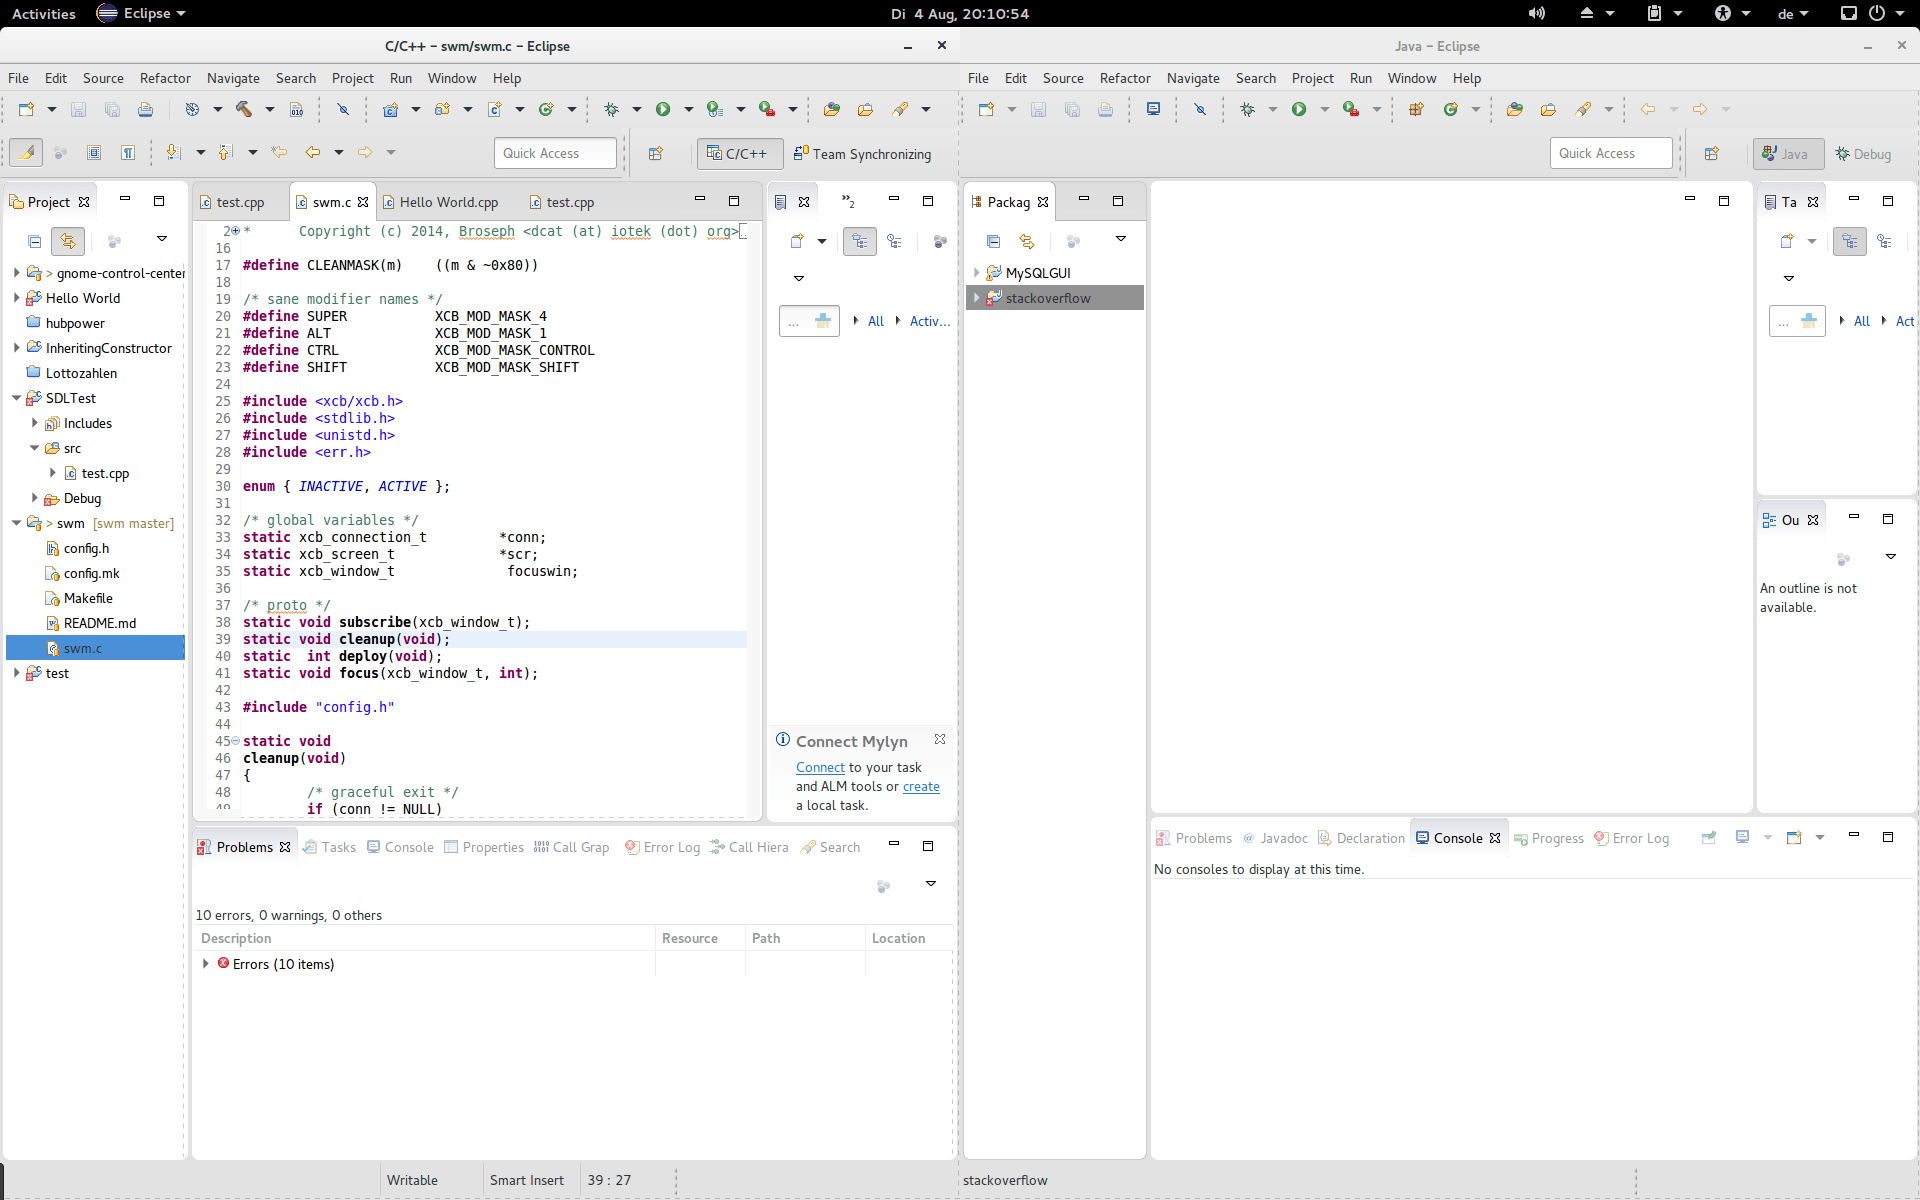Toggle Mark Occurrences with the highlighter icon

[25, 152]
